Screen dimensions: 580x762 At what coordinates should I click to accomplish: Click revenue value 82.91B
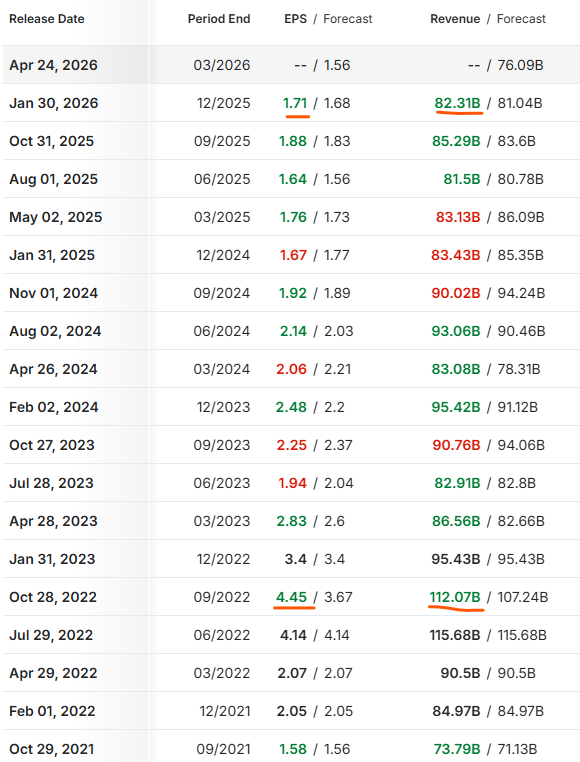457,483
